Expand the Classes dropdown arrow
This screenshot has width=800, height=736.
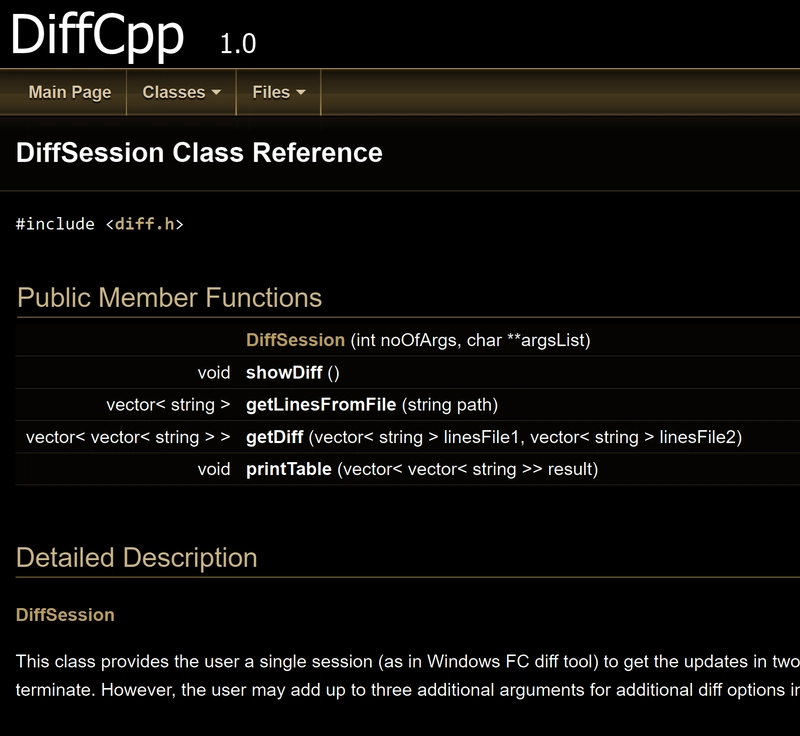pyautogui.click(x=215, y=93)
